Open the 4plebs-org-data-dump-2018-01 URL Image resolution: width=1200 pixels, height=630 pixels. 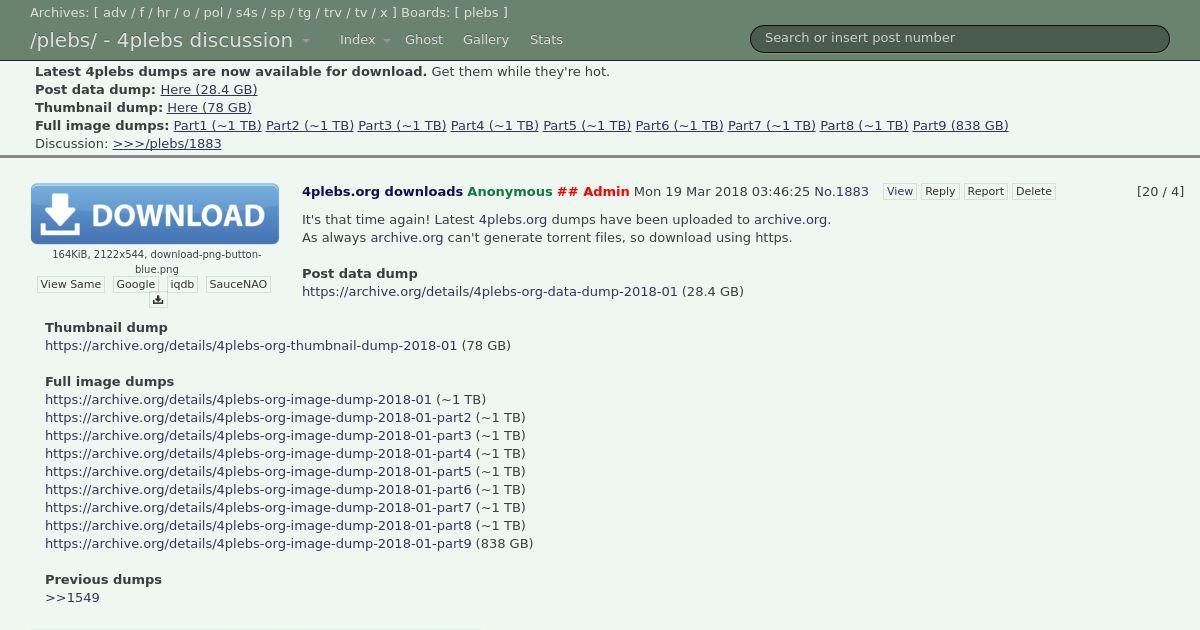point(490,292)
